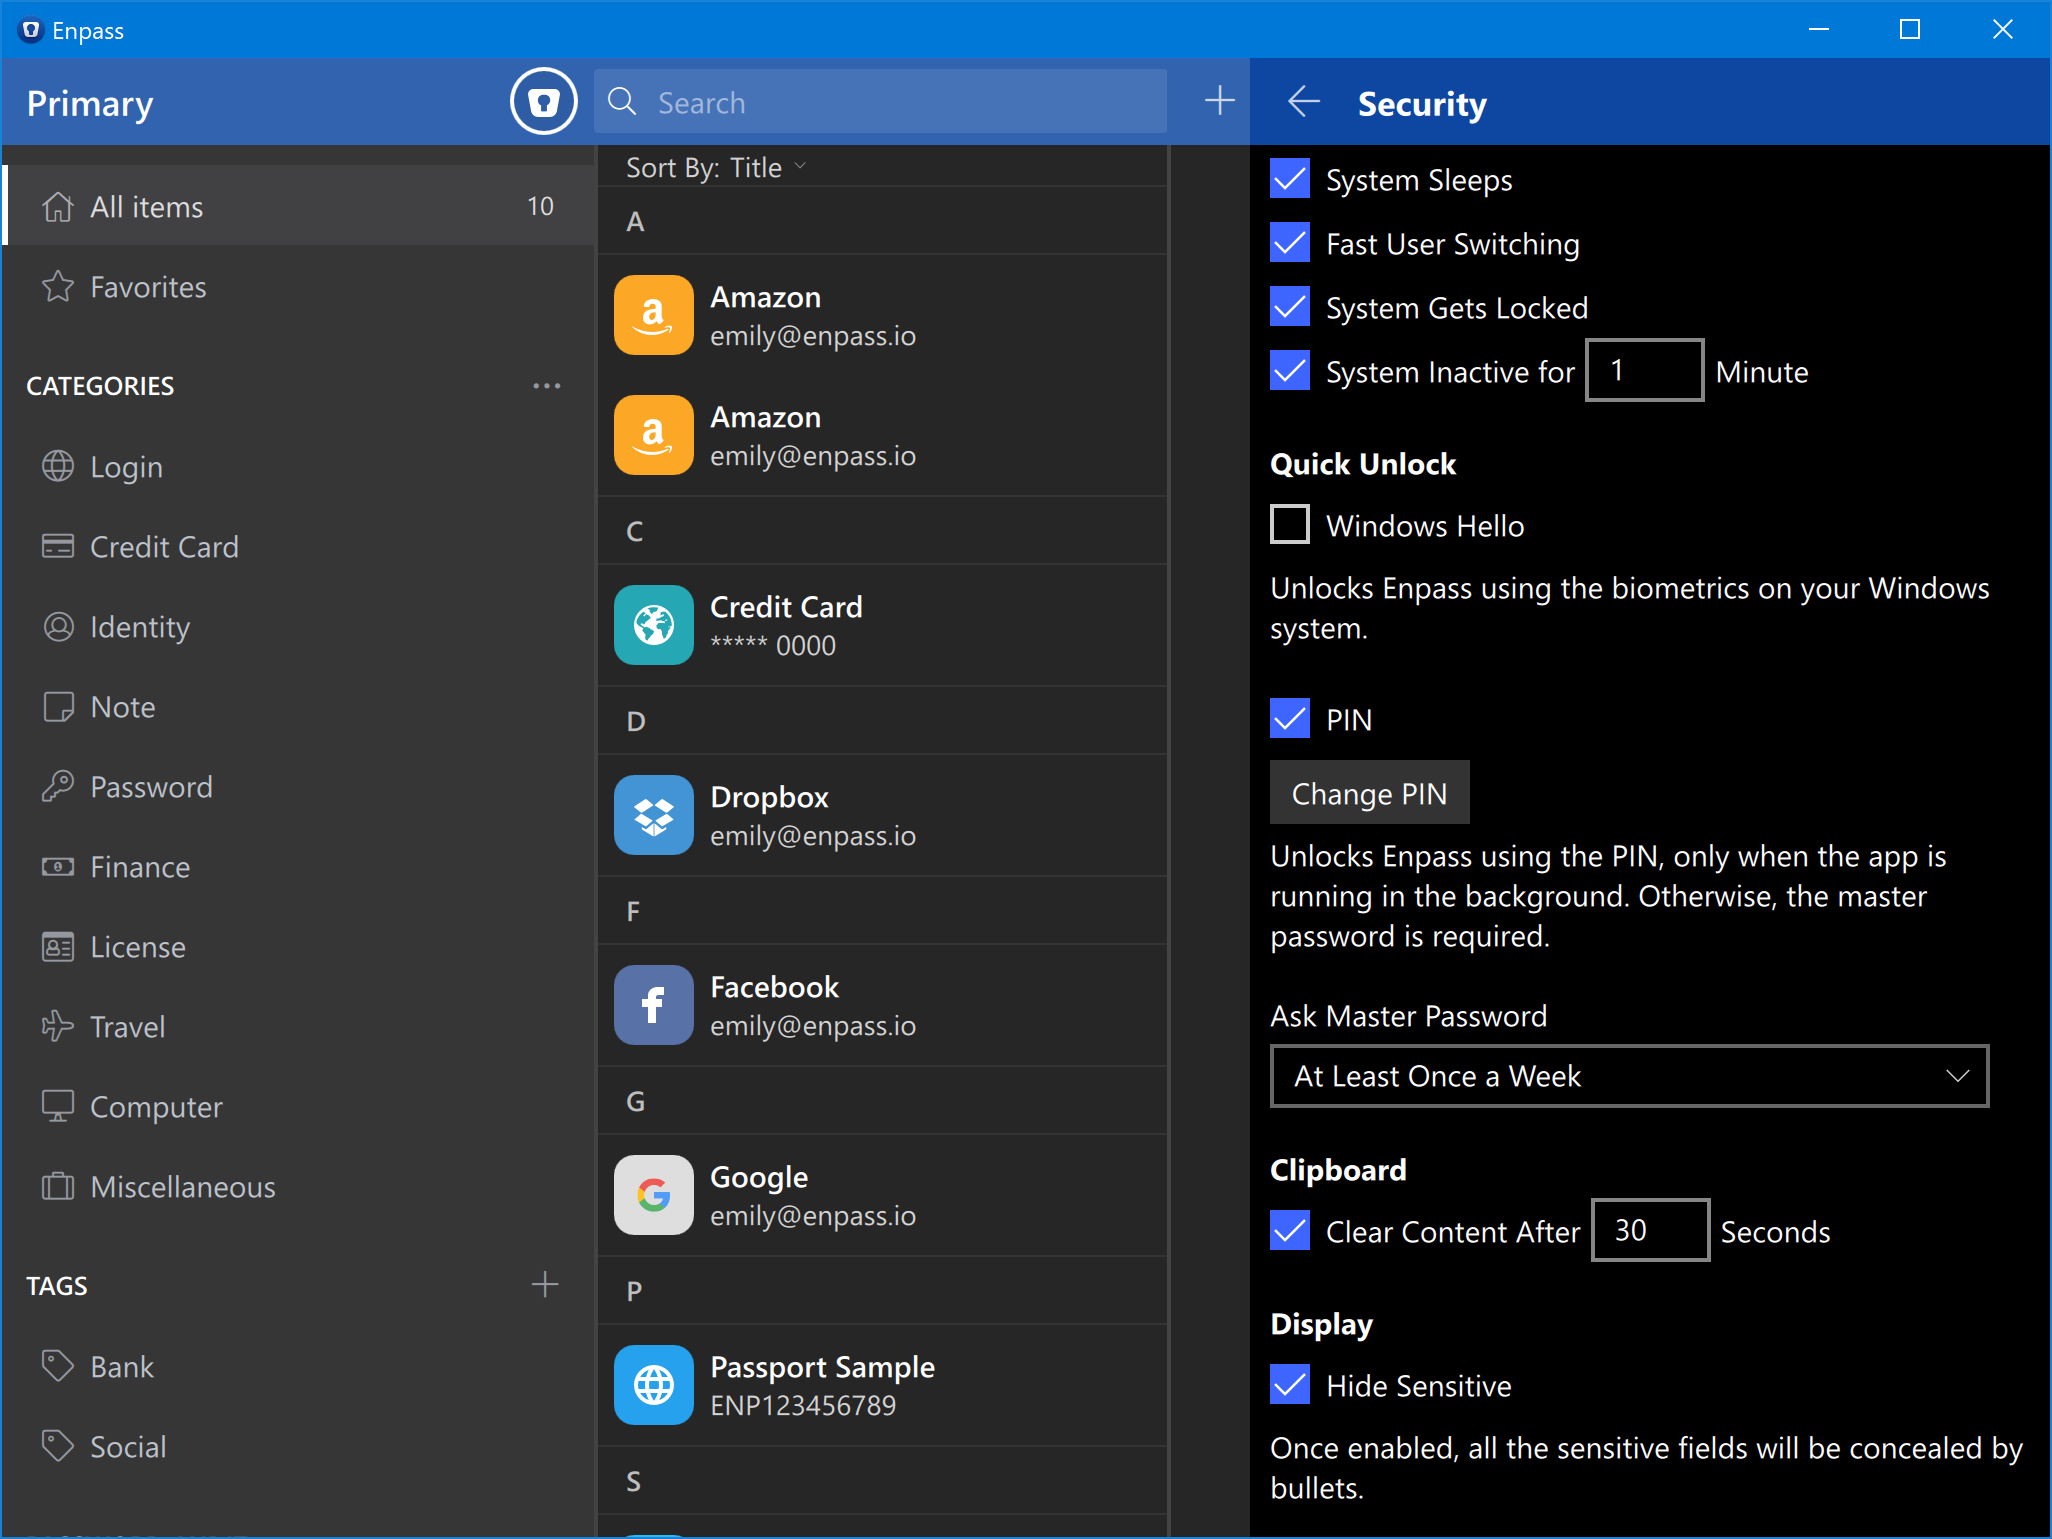Click the Enpass vault icon beside Primary
This screenshot has width=2052, height=1539.
(543, 102)
